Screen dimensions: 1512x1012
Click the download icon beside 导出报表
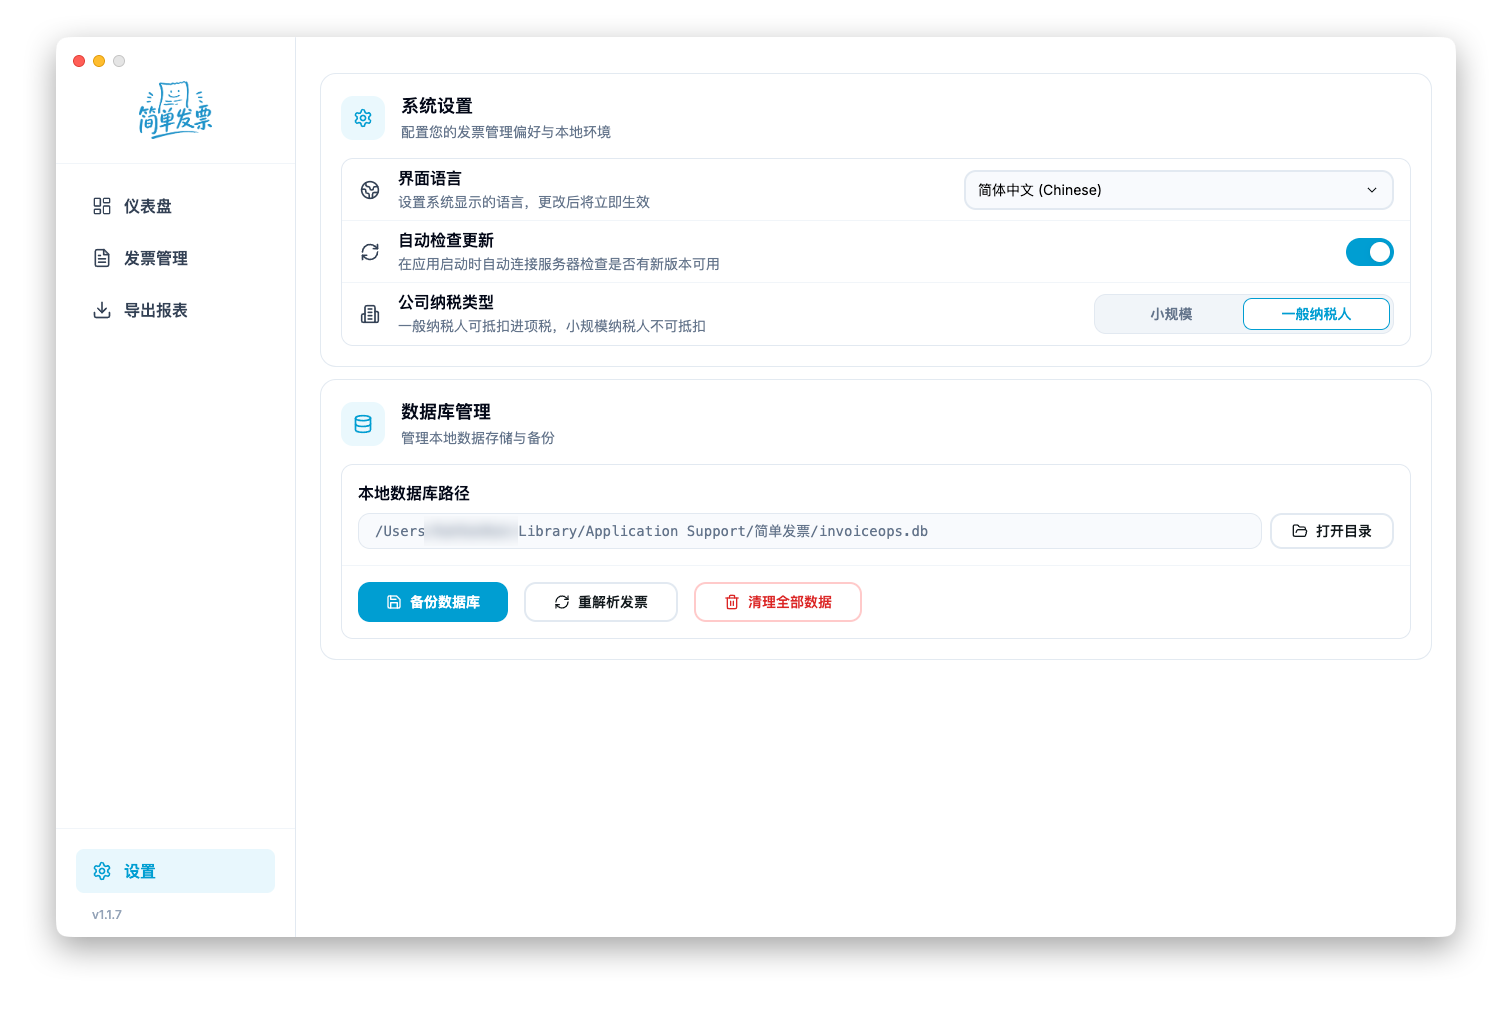(x=102, y=310)
